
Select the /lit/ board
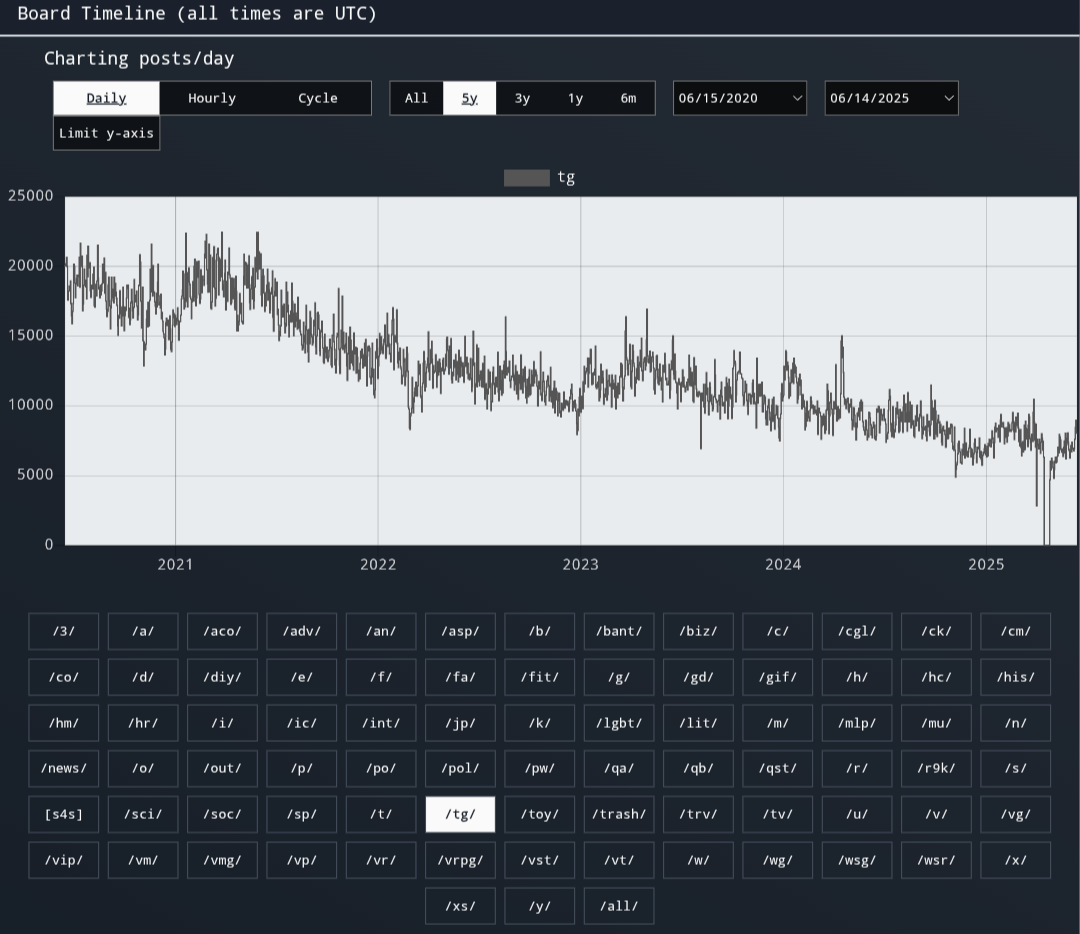tap(698, 723)
